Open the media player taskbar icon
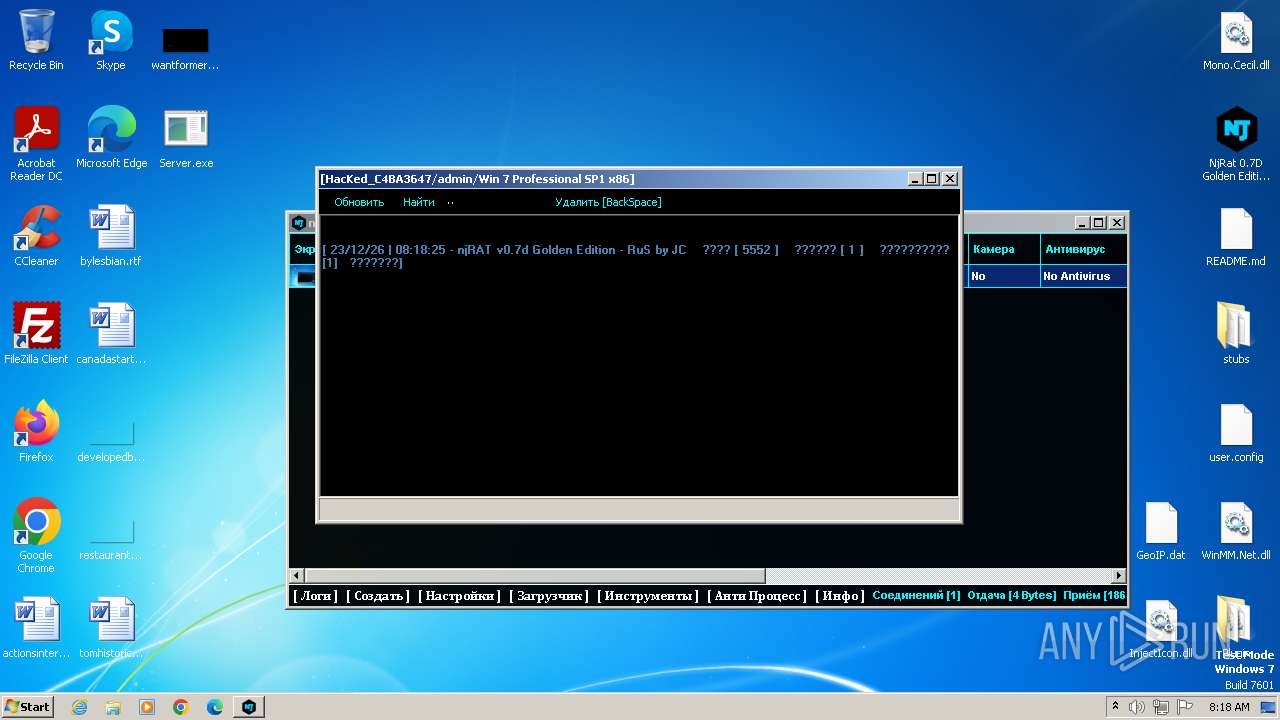The width and height of the screenshot is (1280, 720). 147,707
